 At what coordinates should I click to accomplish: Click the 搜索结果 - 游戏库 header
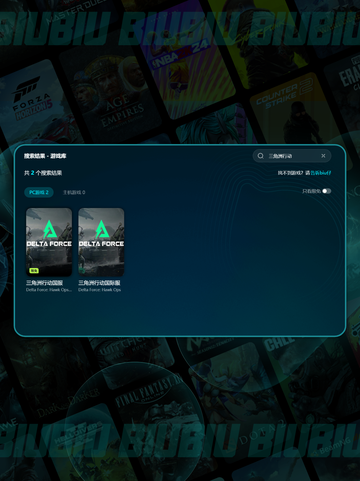pyautogui.click(x=45, y=156)
